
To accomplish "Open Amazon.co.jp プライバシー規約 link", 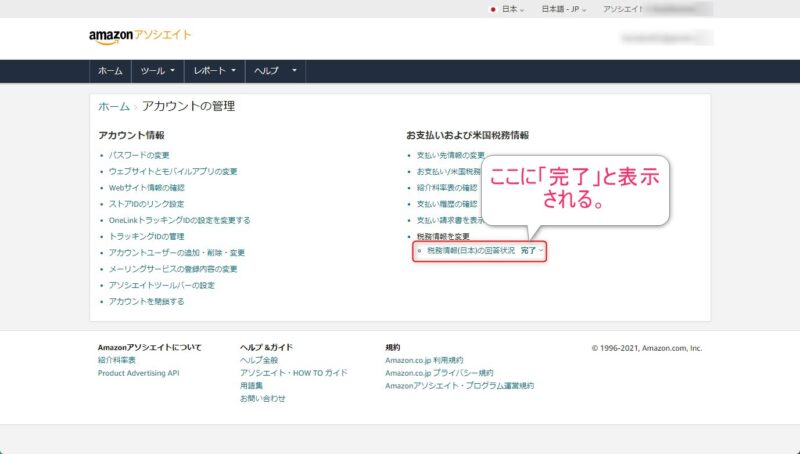I will coord(439,373).
